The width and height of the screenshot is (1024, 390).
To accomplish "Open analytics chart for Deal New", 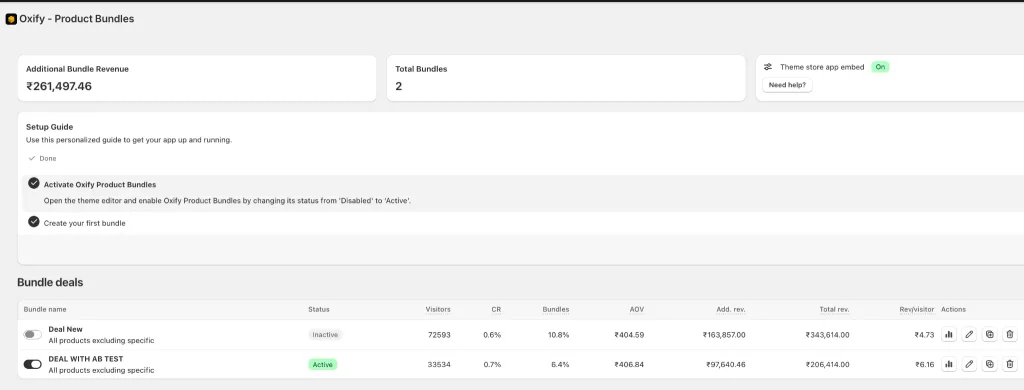I will coord(949,334).
